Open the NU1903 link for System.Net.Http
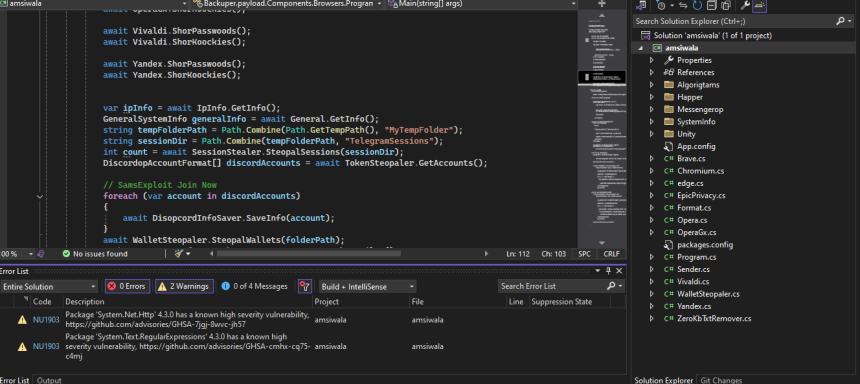860x384 pixels. (x=46, y=320)
